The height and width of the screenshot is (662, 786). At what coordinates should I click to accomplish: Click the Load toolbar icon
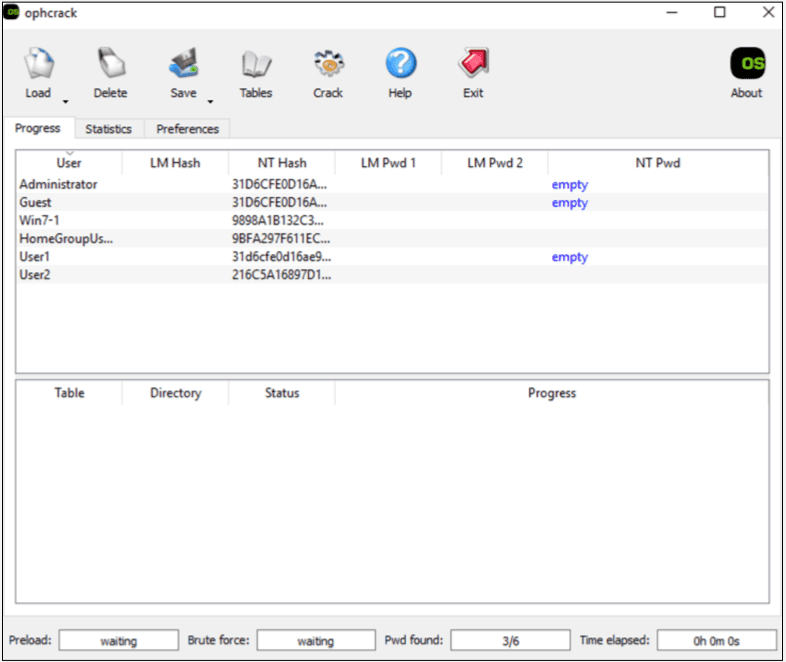[x=38, y=66]
